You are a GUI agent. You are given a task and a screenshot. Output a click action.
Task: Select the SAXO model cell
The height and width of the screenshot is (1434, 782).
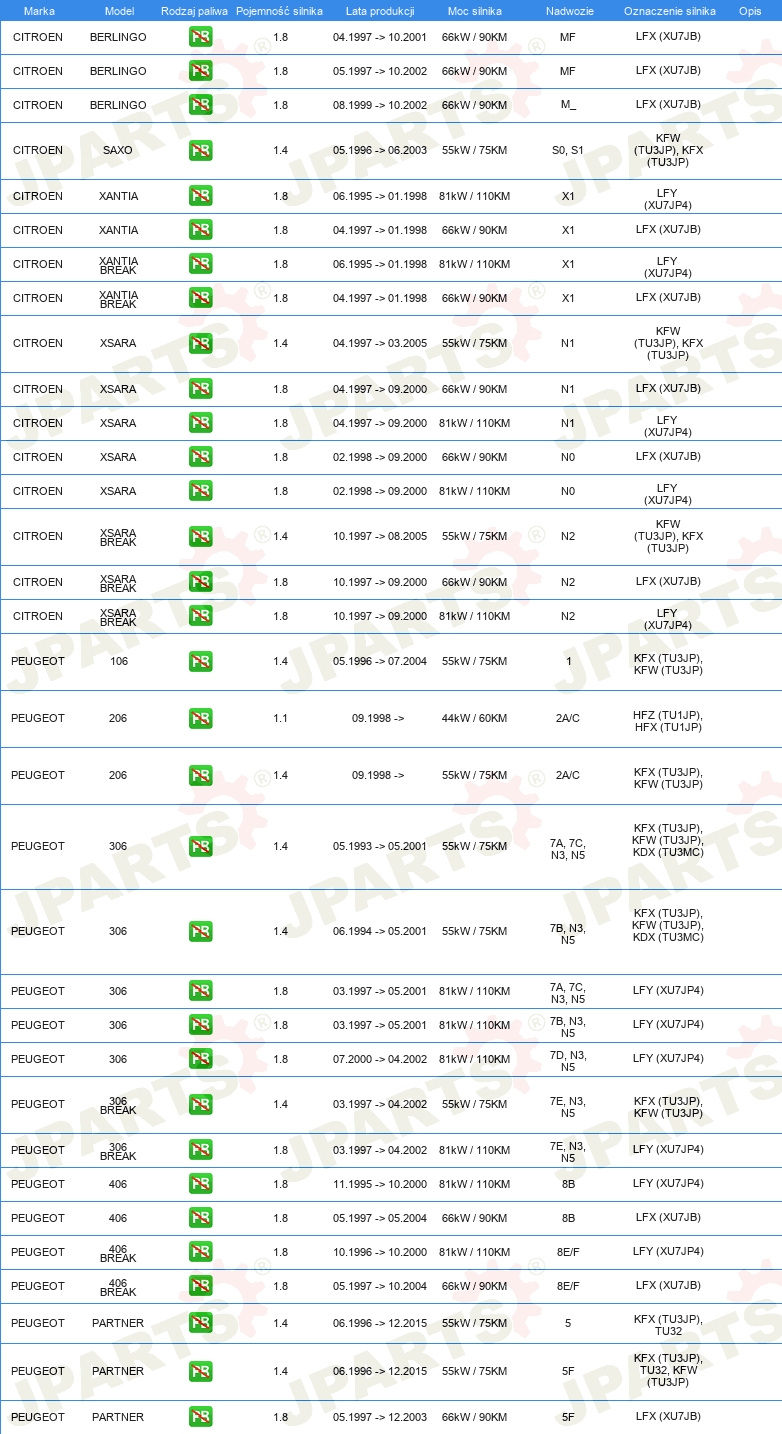tap(118, 150)
